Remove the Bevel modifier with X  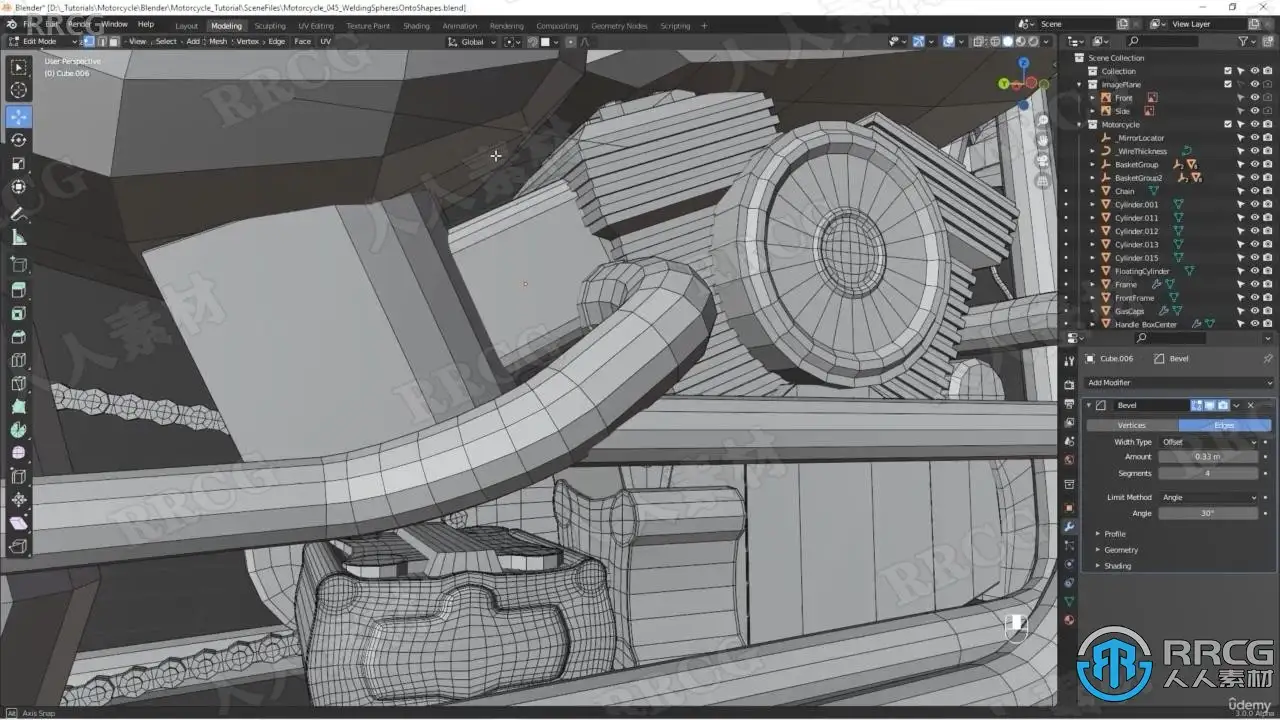[x=1251, y=405]
